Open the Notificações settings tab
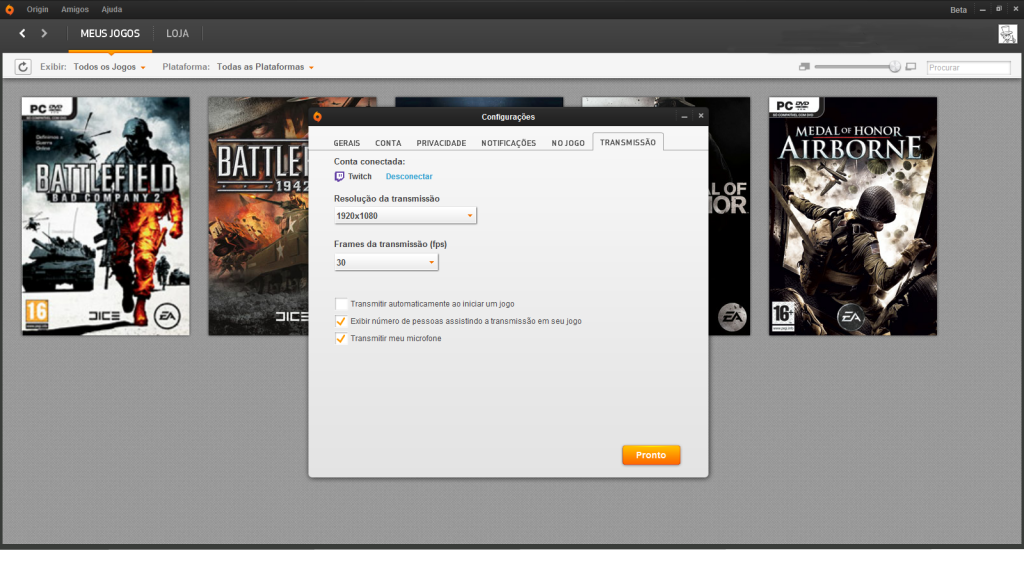This screenshot has width=1024, height=576. tap(509, 143)
